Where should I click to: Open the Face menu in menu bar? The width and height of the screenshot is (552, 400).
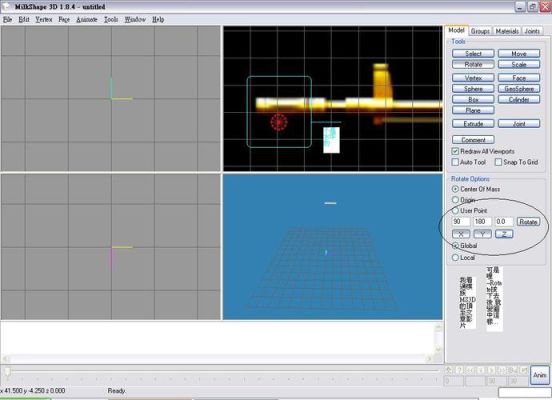tap(64, 19)
